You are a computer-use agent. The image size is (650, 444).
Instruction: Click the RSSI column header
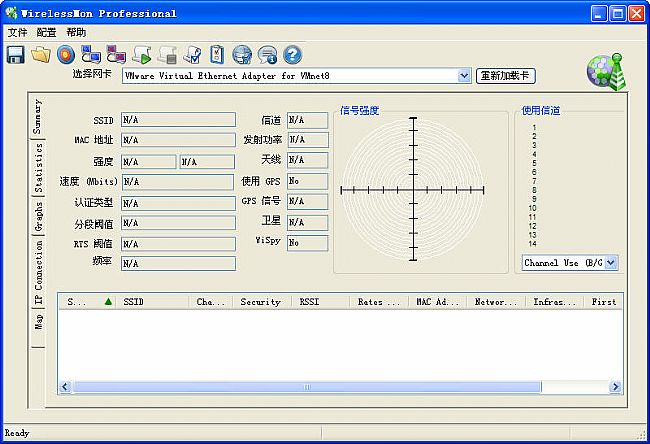pos(320,302)
